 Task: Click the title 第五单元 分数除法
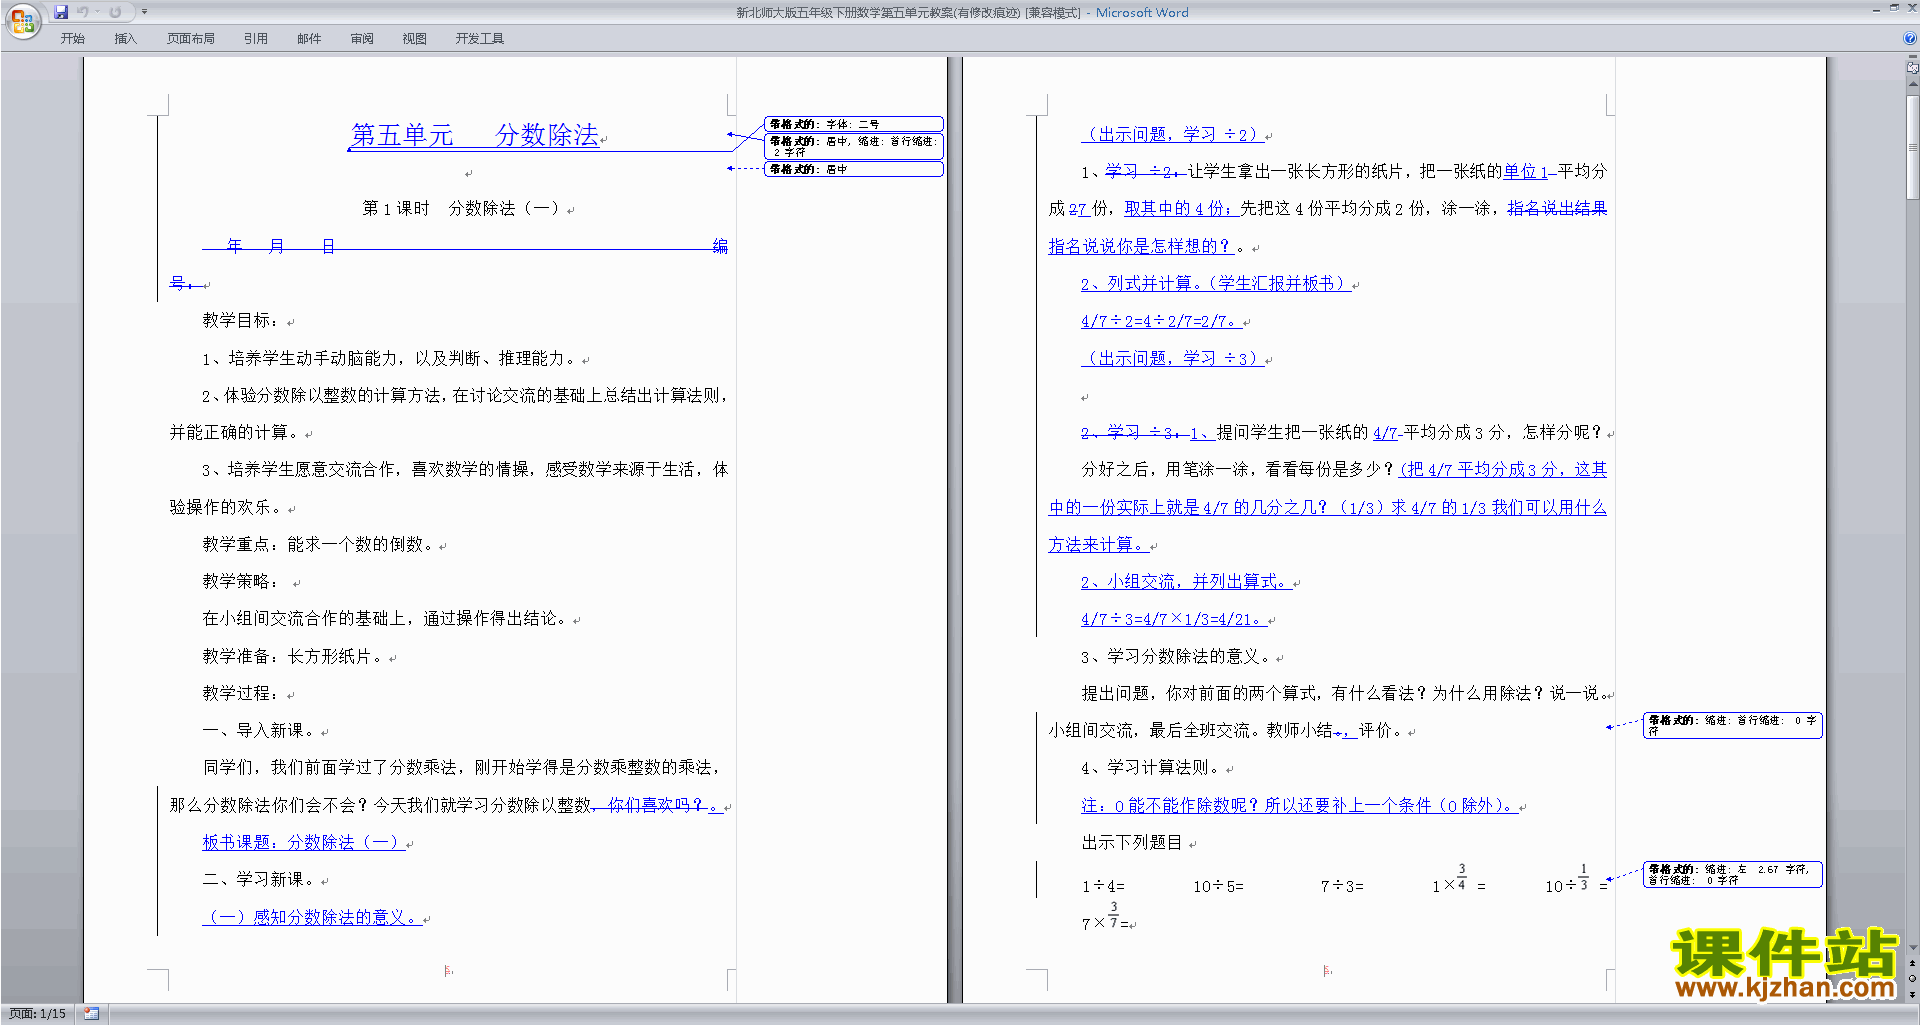tap(475, 135)
